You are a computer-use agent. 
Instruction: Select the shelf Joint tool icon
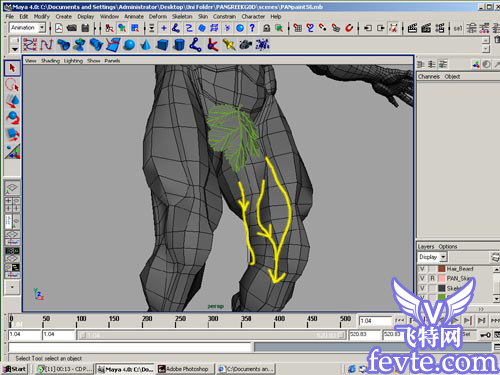pos(196,45)
